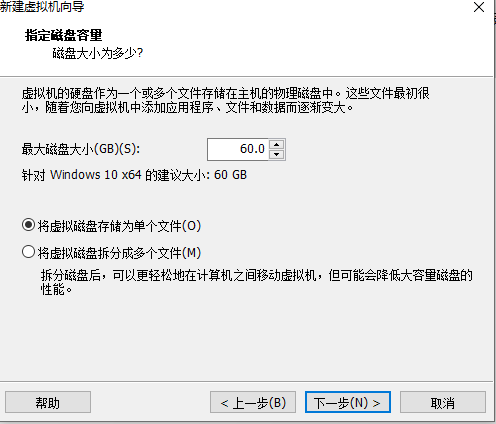Cancel the wizard with 取消 button
496x424 pixels.
click(443, 402)
